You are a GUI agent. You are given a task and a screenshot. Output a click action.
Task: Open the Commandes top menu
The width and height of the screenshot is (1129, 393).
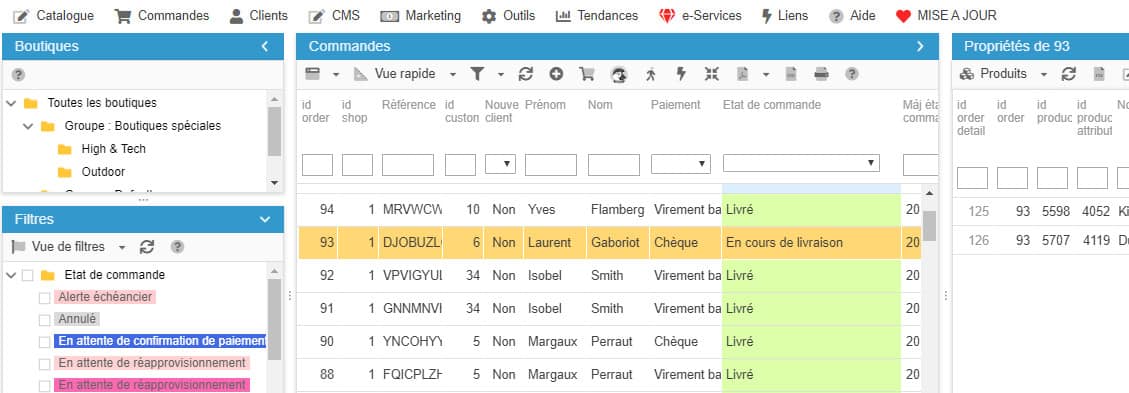coord(162,16)
